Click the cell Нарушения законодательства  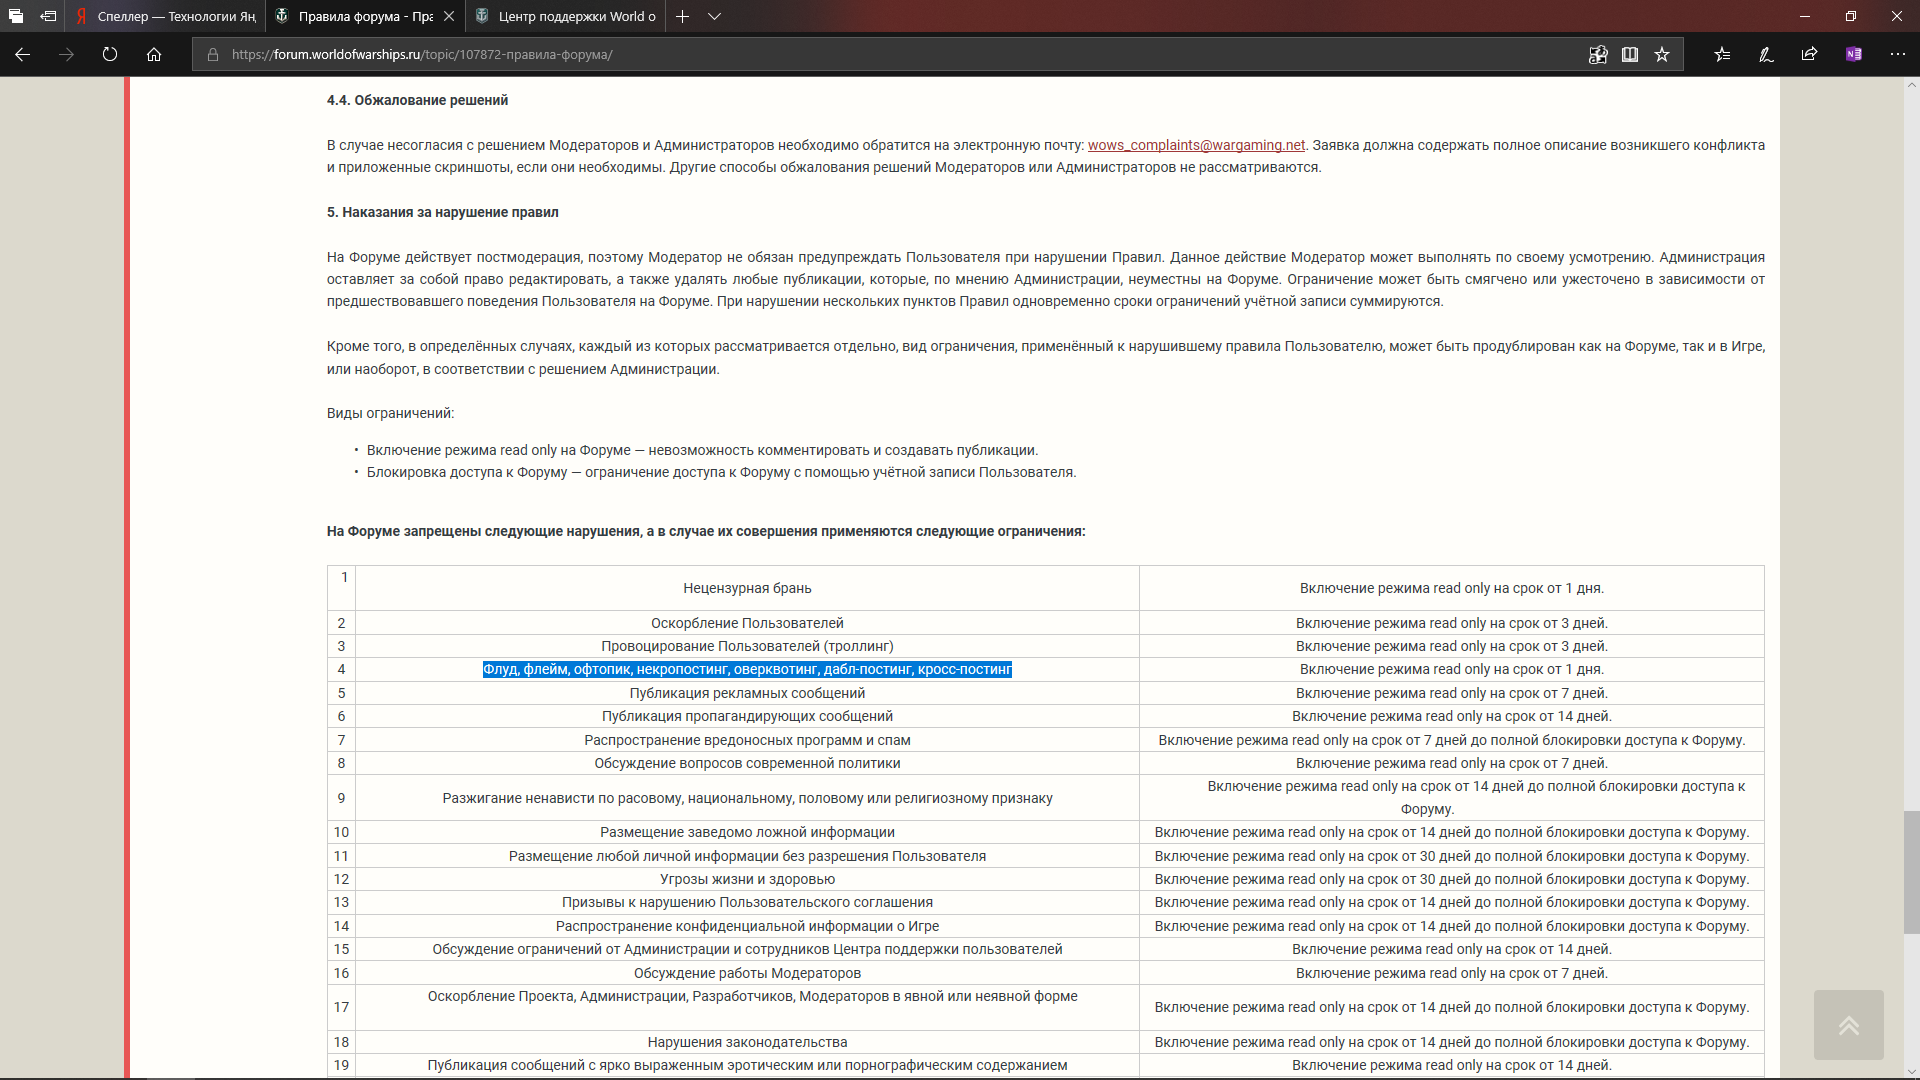[747, 1042]
